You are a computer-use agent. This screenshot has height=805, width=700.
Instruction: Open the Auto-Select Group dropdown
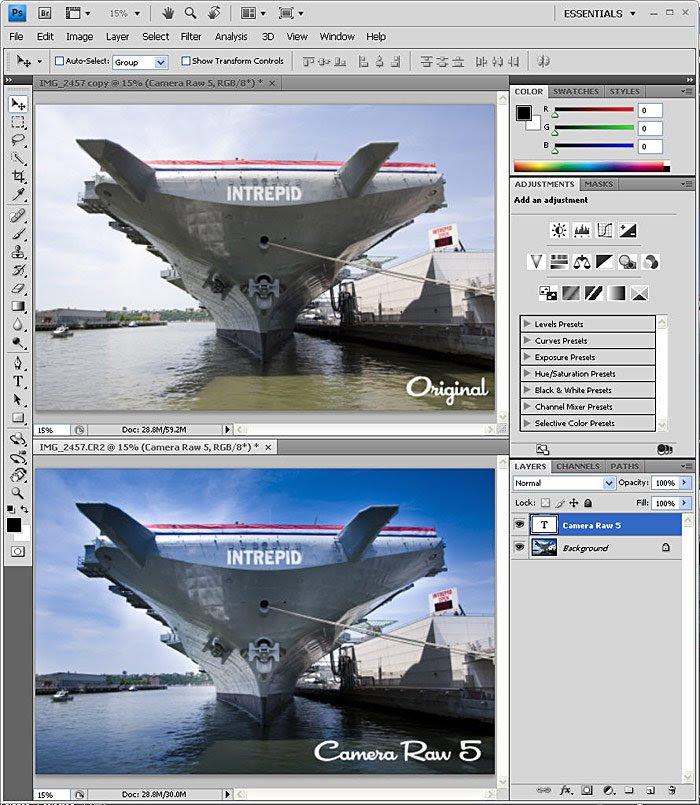(140, 62)
